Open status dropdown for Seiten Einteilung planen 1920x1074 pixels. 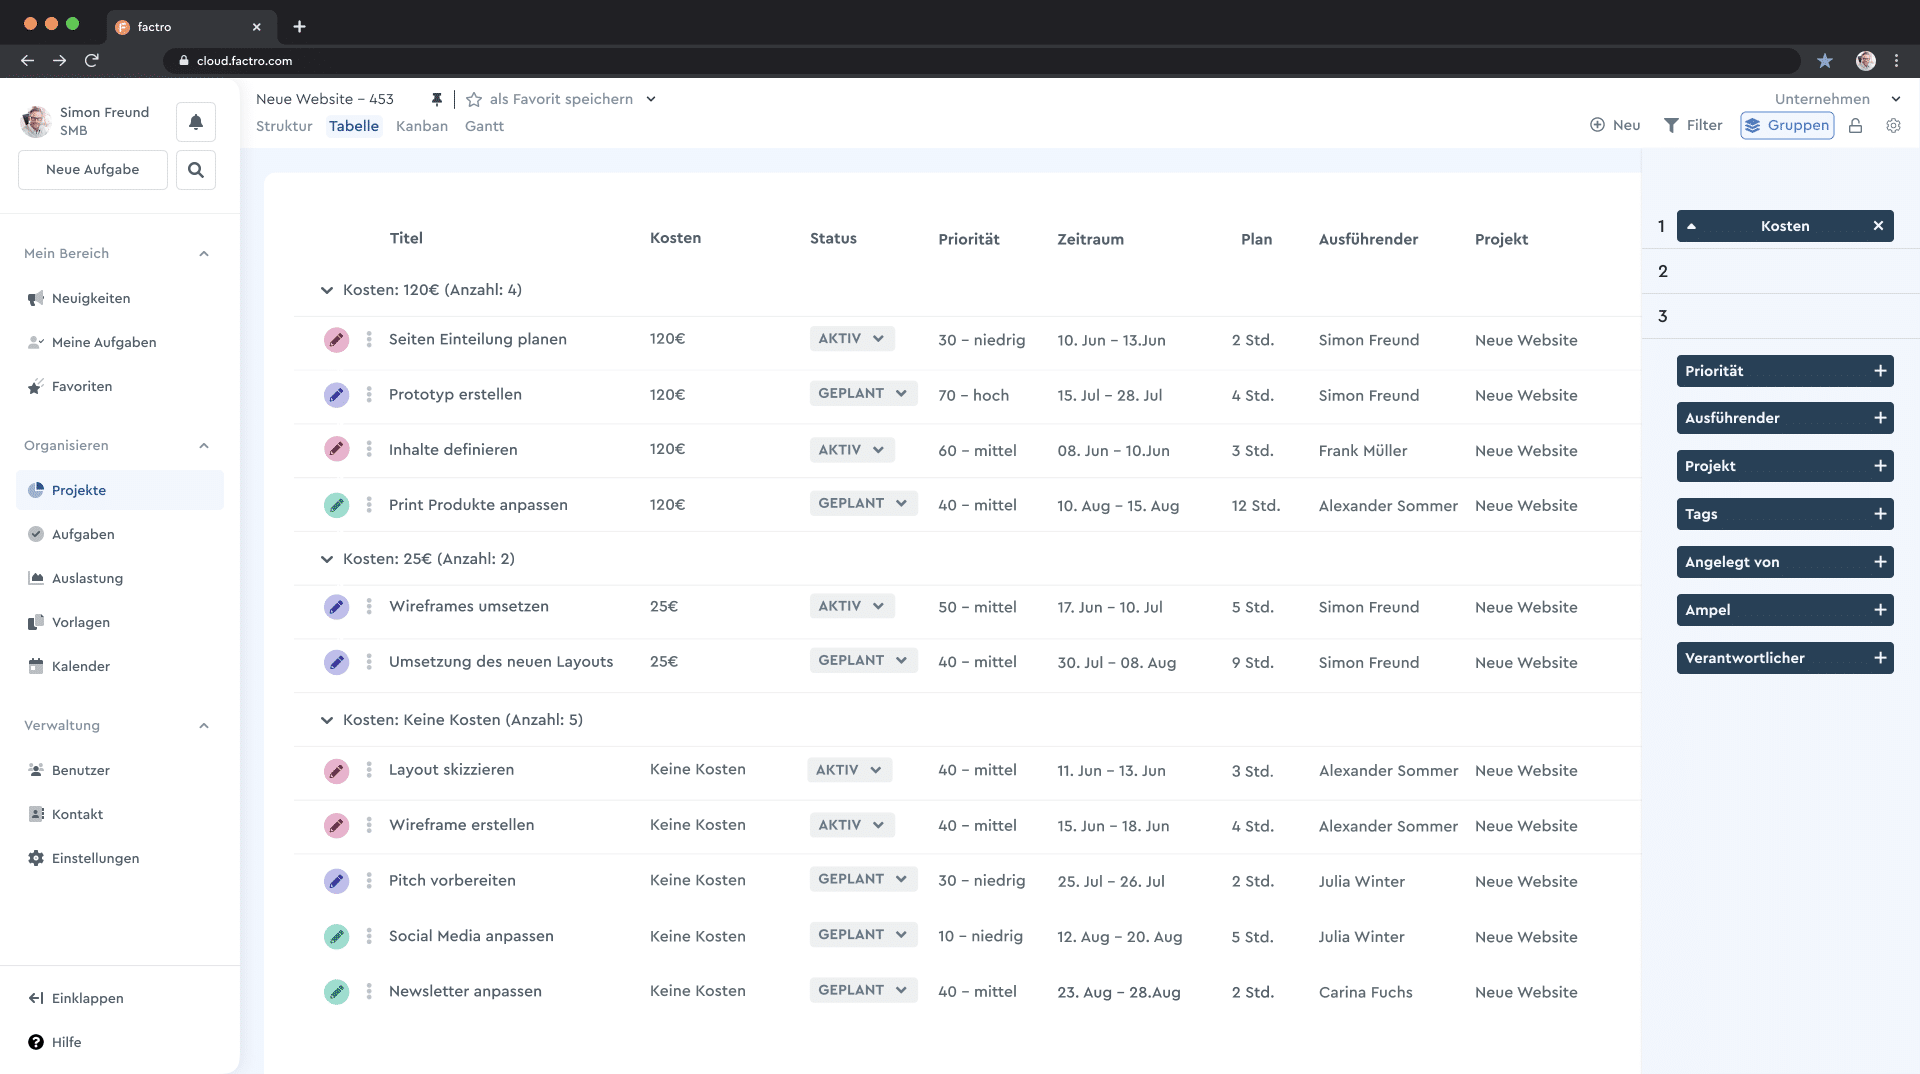pyautogui.click(x=852, y=339)
